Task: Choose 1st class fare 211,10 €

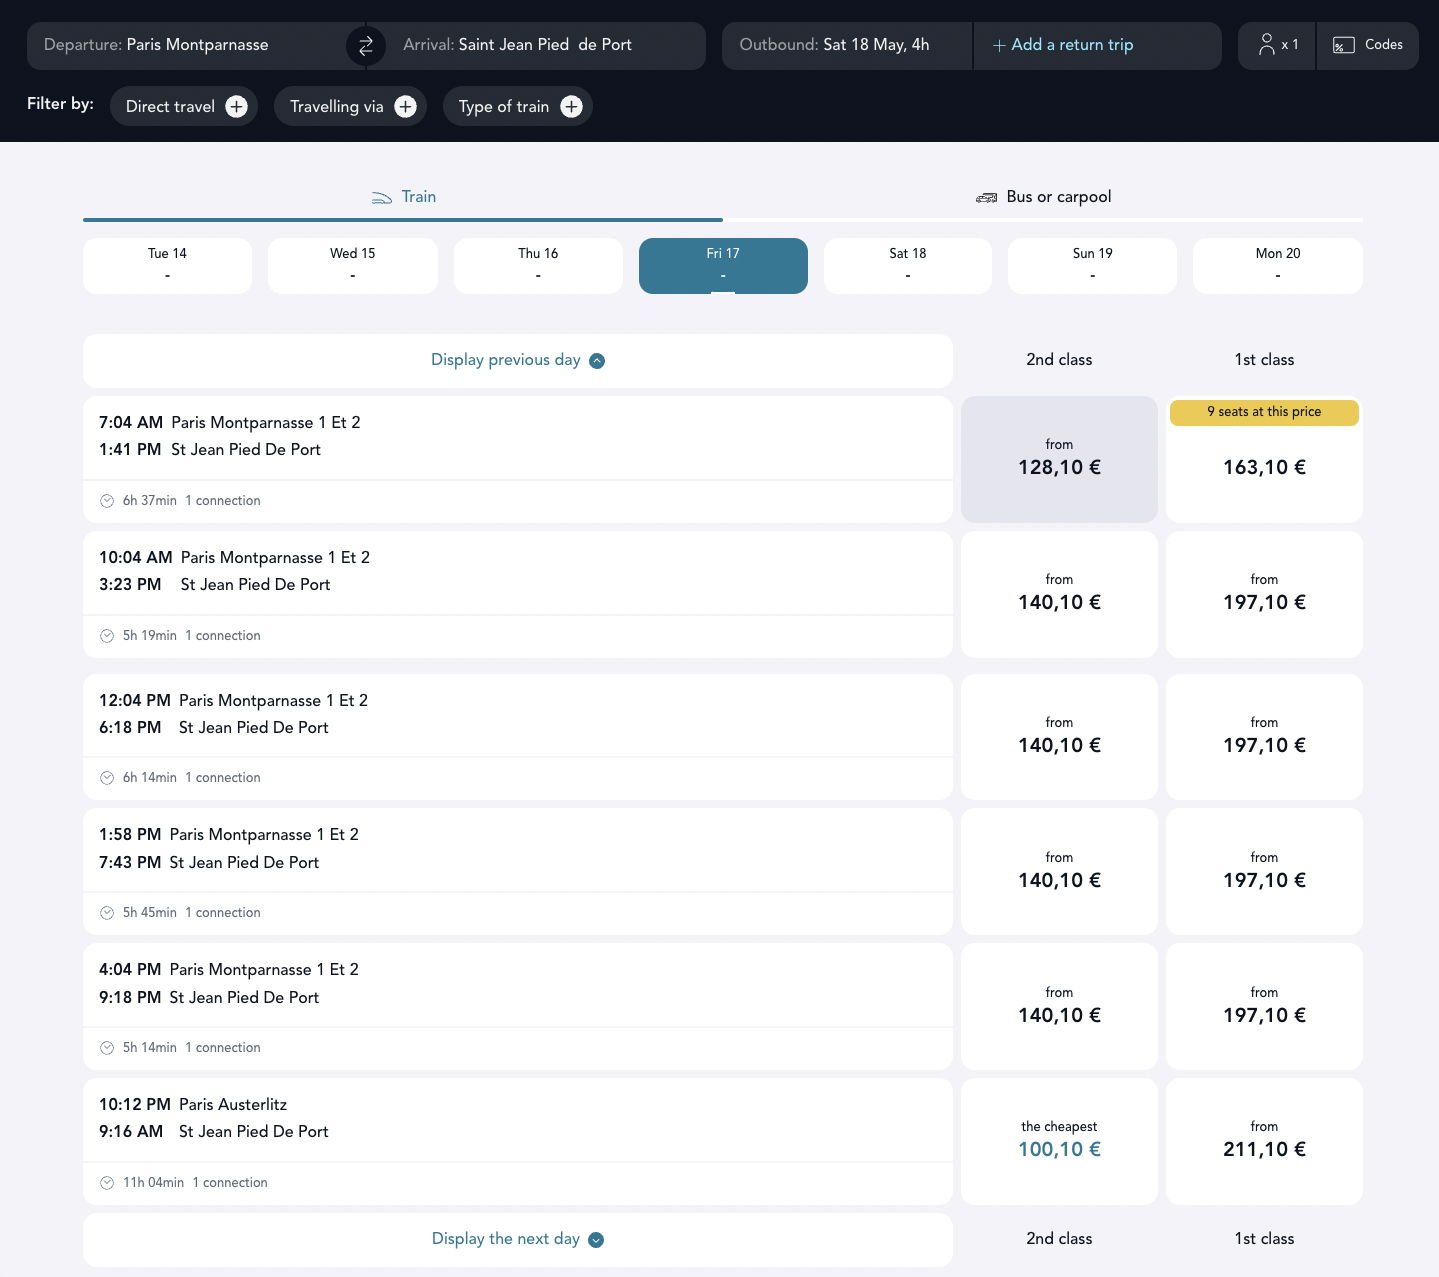Action: tap(1264, 1141)
